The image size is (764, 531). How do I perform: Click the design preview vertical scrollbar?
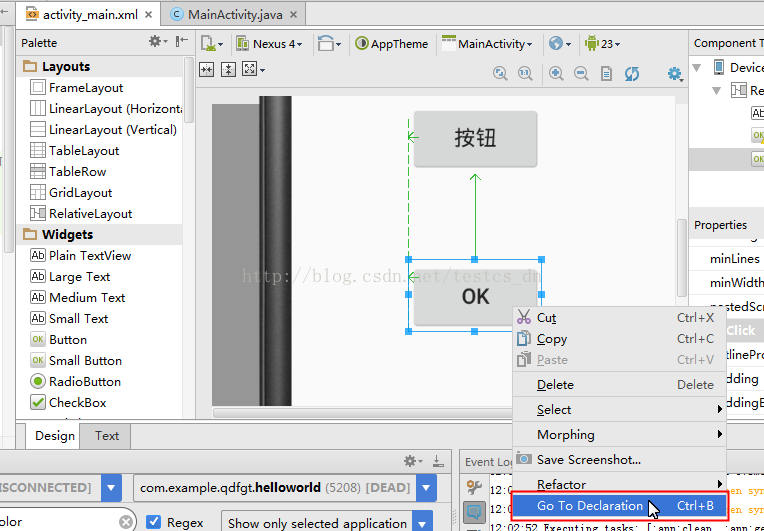(681, 258)
